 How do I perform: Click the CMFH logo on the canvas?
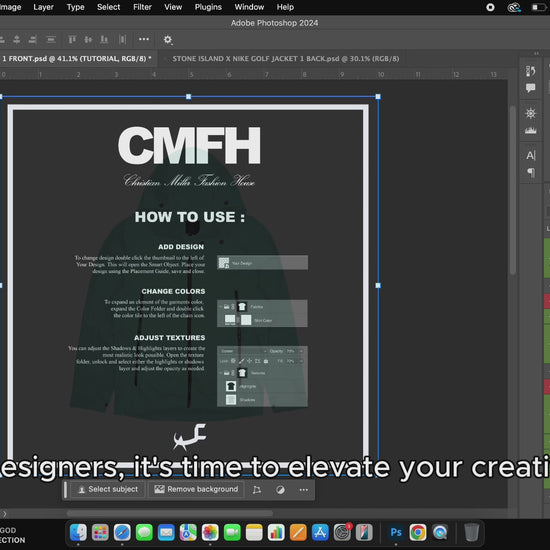click(189, 146)
